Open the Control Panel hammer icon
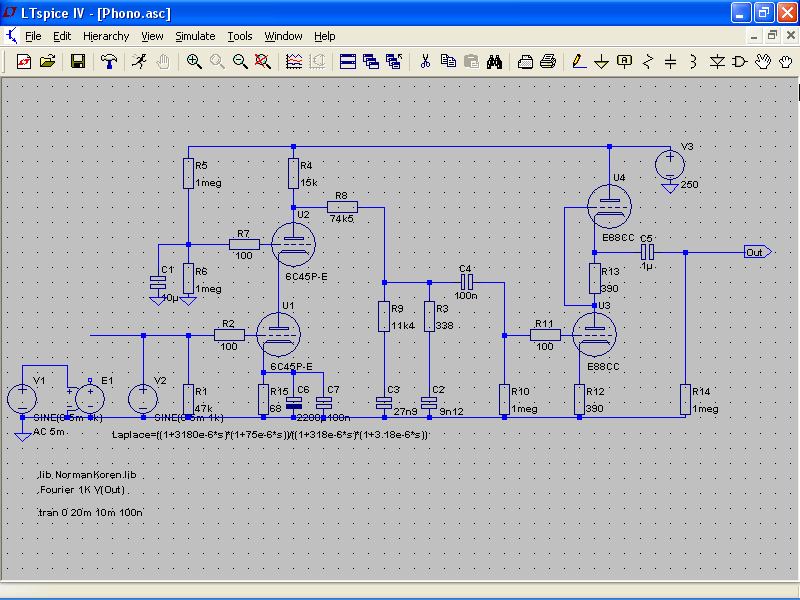800x600 pixels. point(109,62)
